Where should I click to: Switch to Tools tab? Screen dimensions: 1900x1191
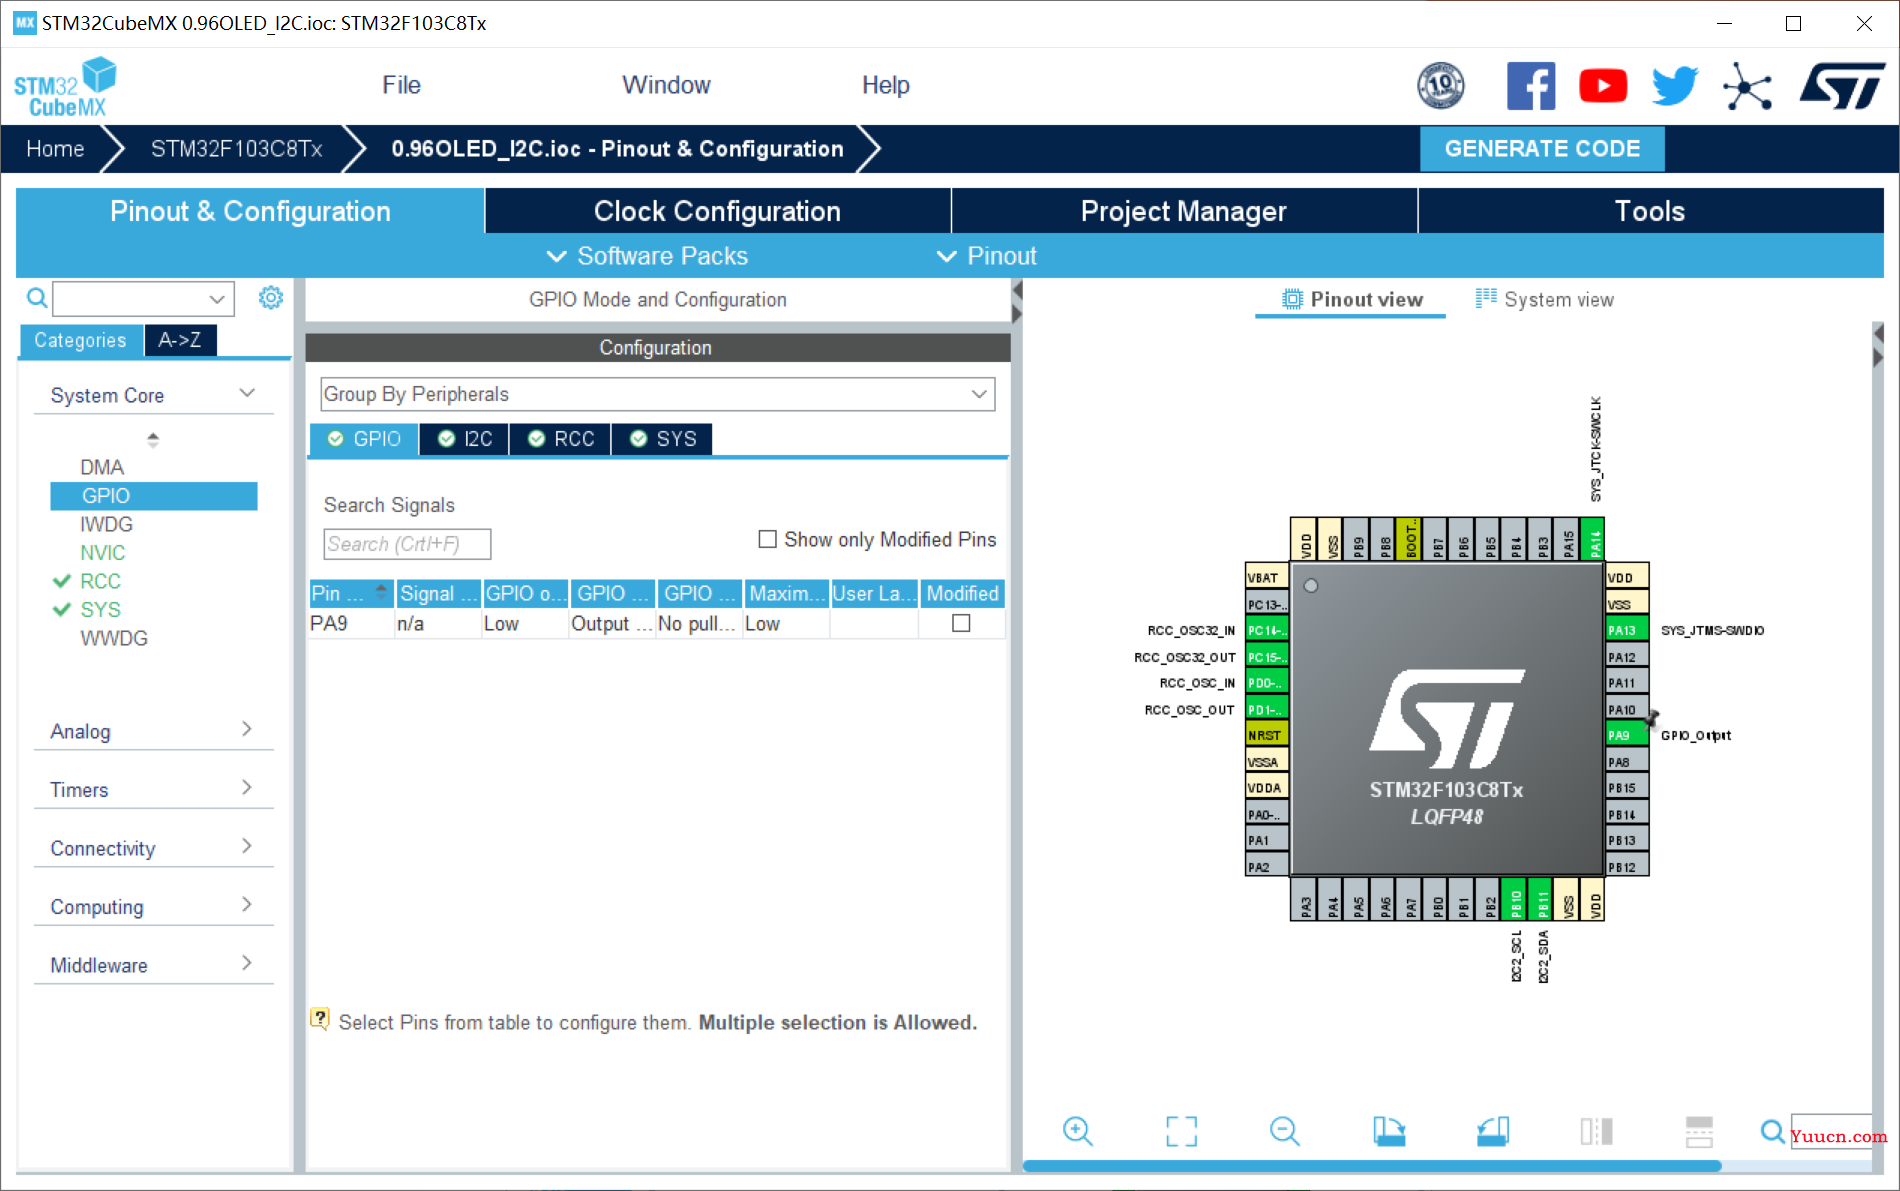point(1650,211)
